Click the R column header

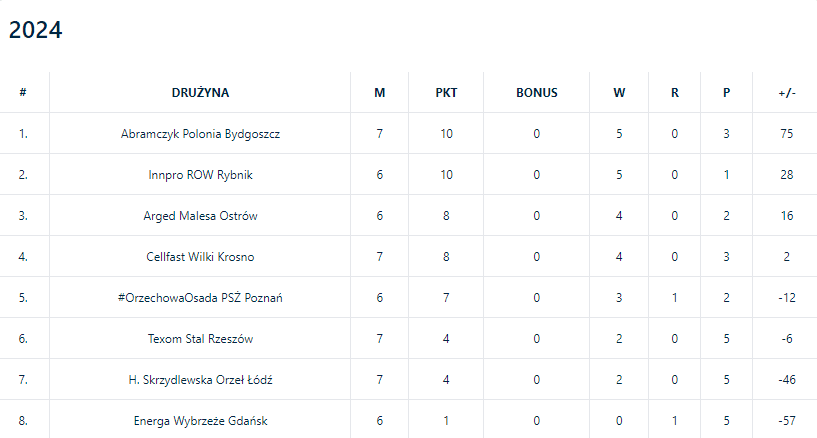click(x=675, y=93)
